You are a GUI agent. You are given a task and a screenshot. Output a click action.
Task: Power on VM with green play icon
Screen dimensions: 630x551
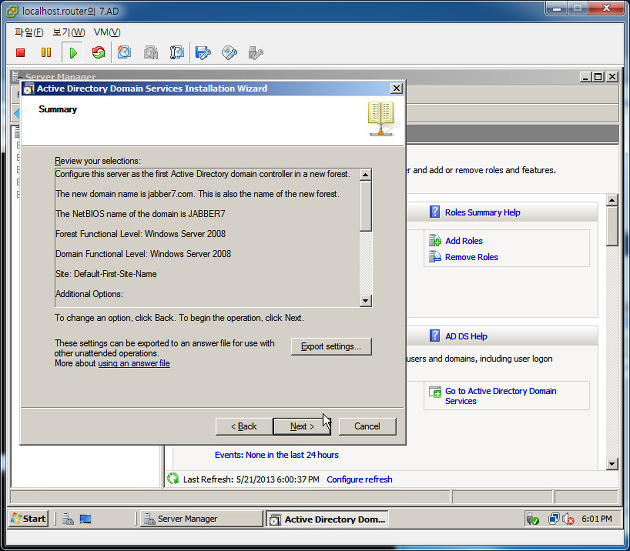click(x=73, y=53)
